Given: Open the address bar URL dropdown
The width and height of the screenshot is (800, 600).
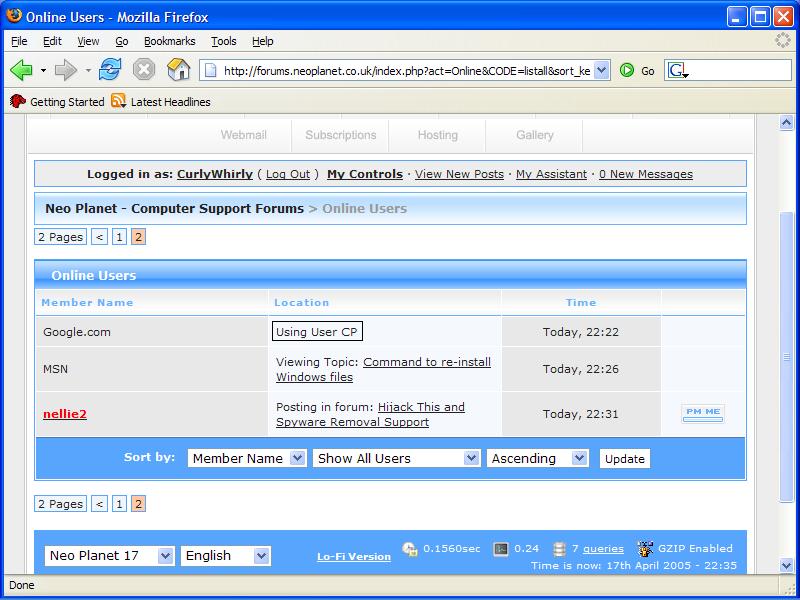Looking at the screenshot, I should pyautogui.click(x=602, y=70).
